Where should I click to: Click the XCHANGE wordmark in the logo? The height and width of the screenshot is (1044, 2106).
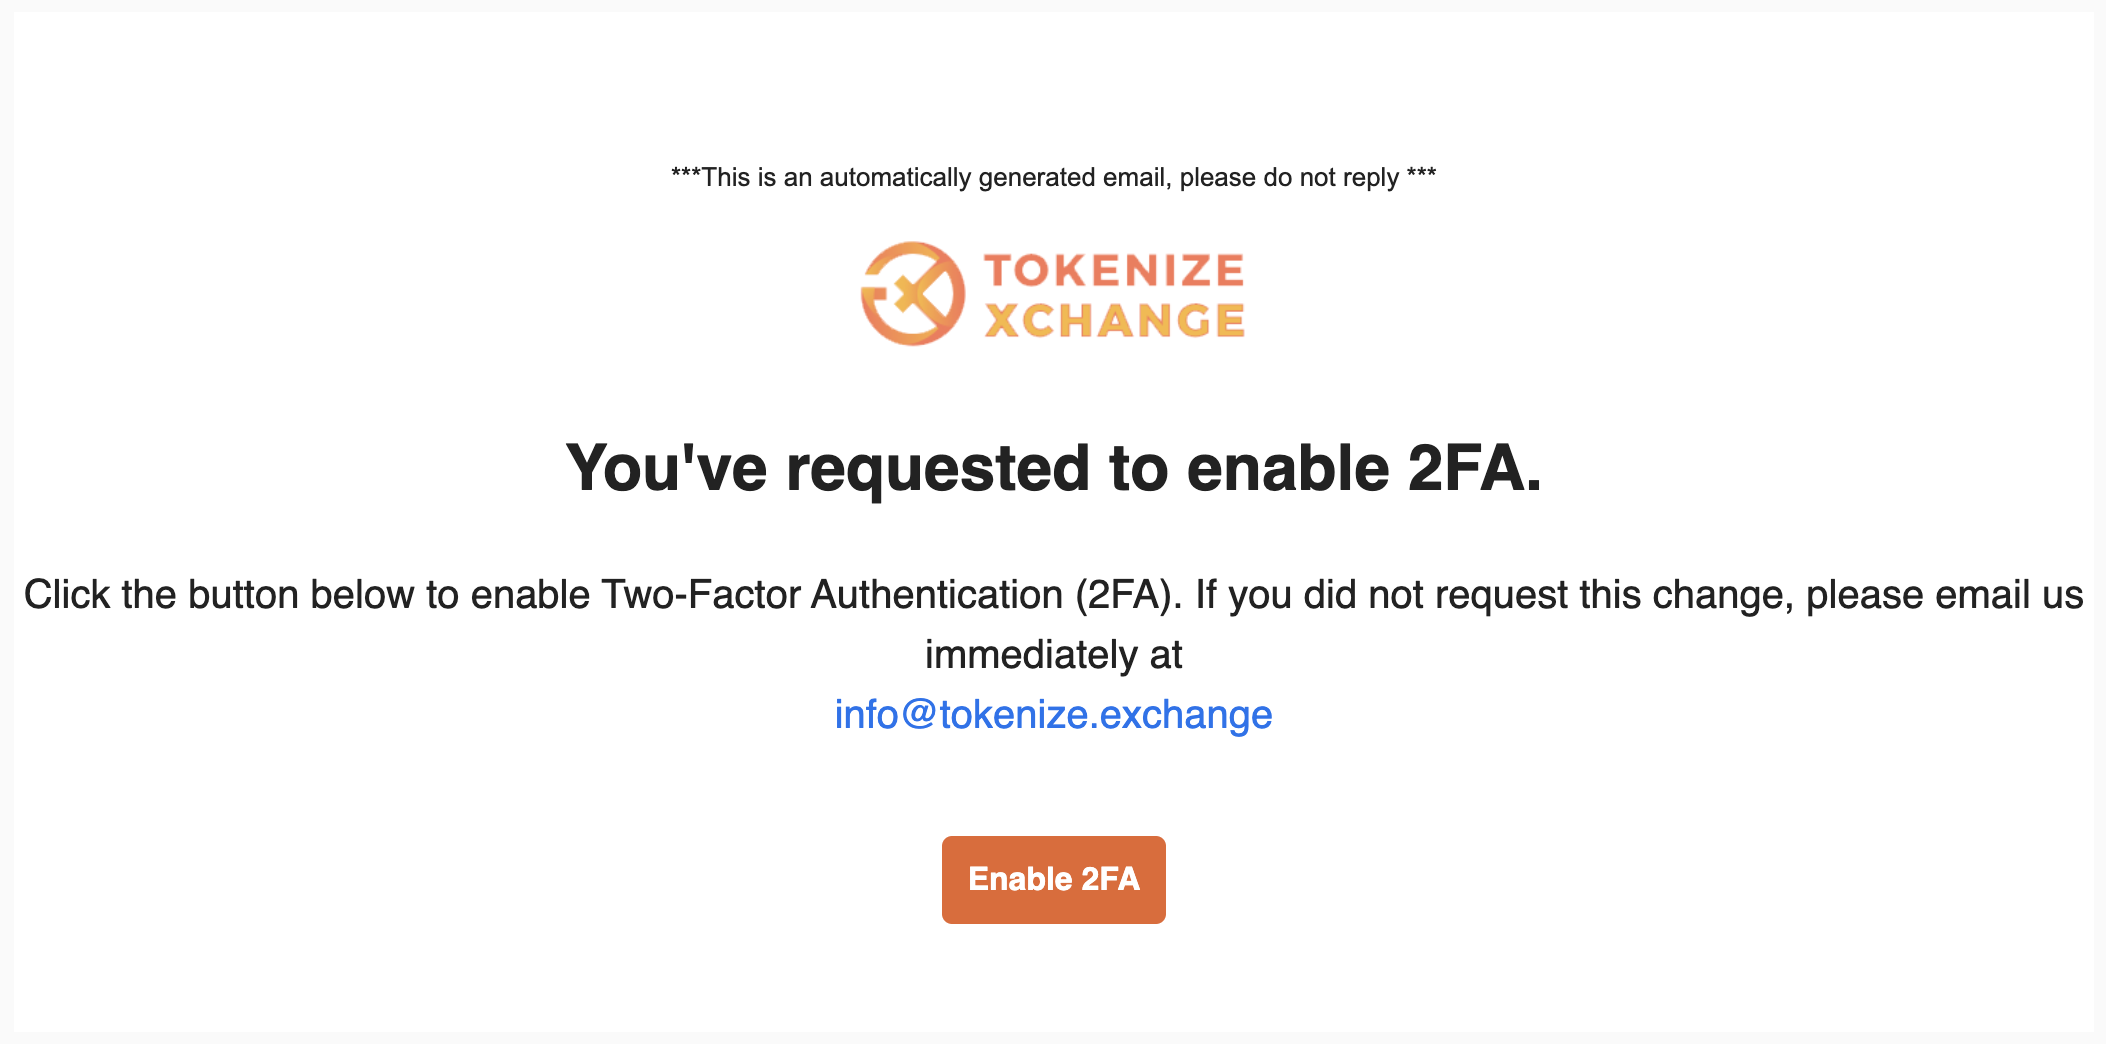coord(1115,321)
